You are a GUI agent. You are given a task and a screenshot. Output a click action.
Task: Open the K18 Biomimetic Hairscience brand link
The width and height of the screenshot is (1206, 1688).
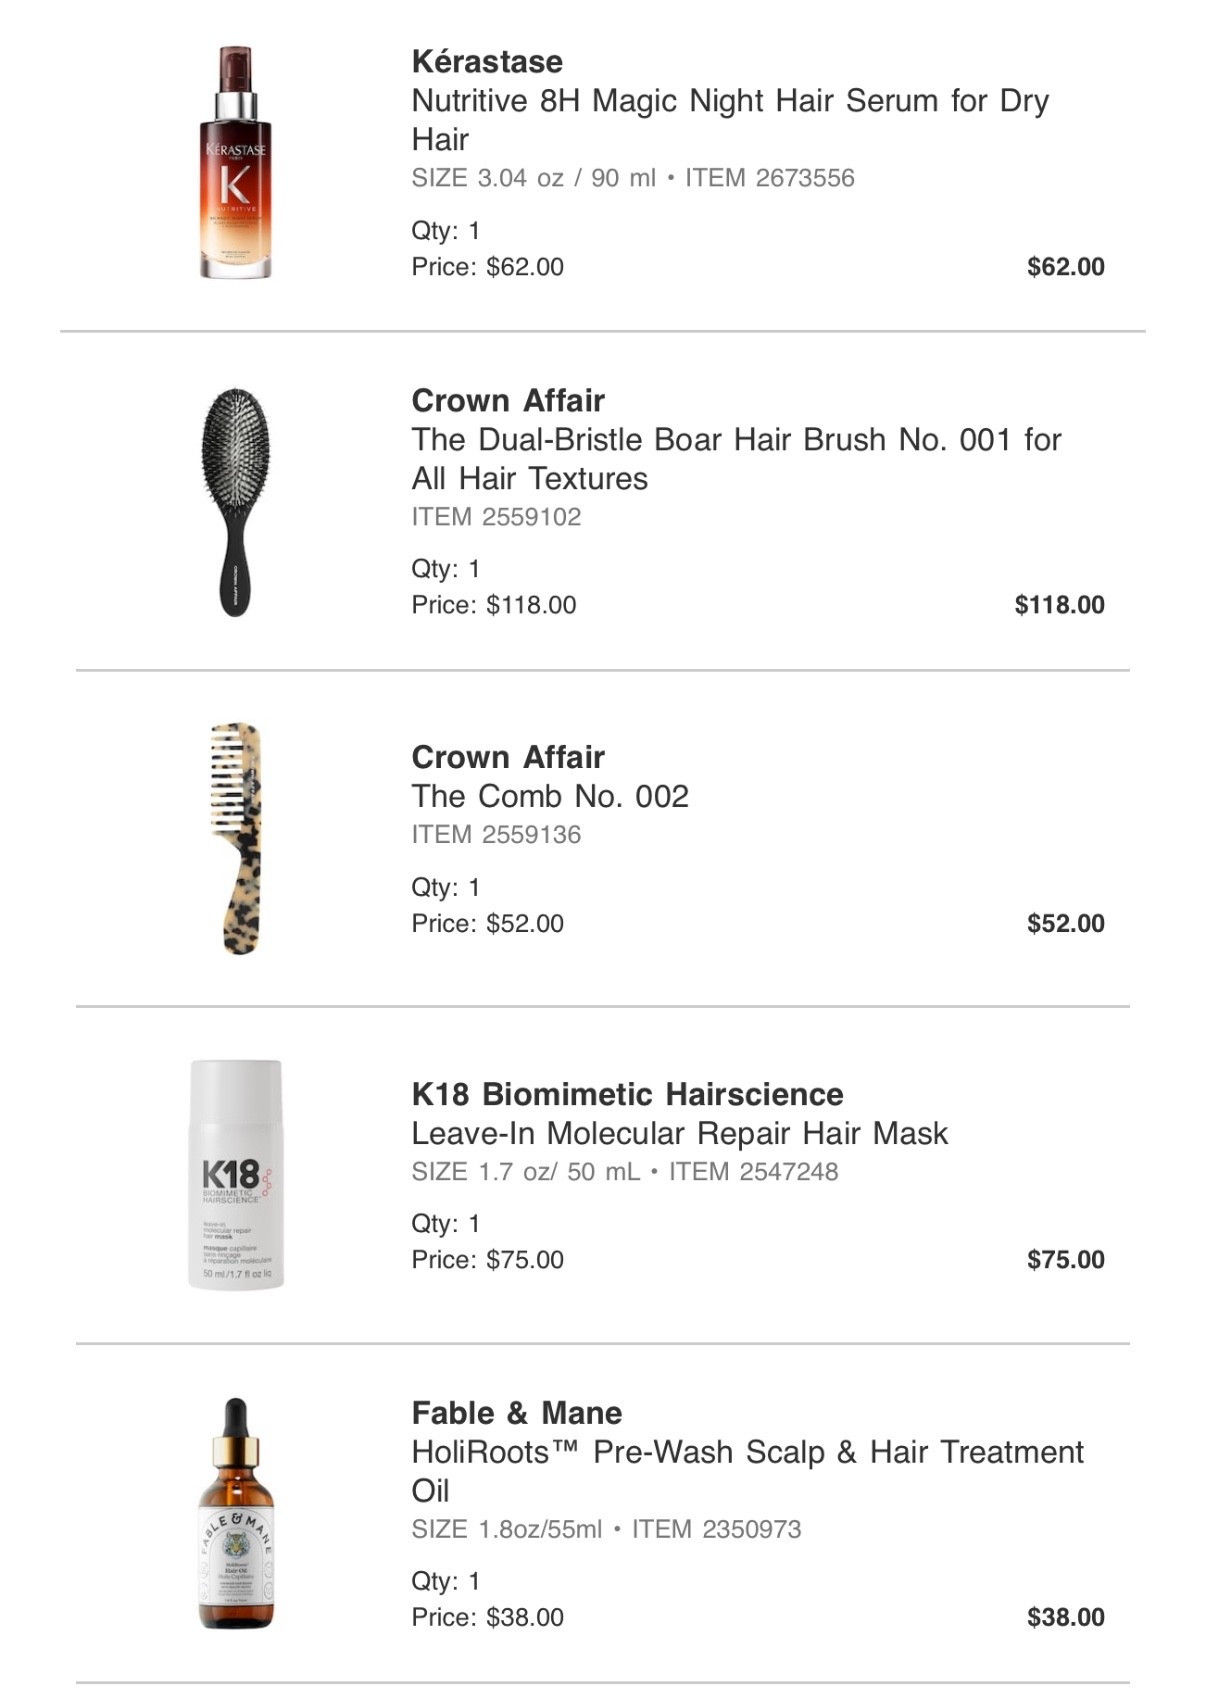click(x=627, y=1094)
